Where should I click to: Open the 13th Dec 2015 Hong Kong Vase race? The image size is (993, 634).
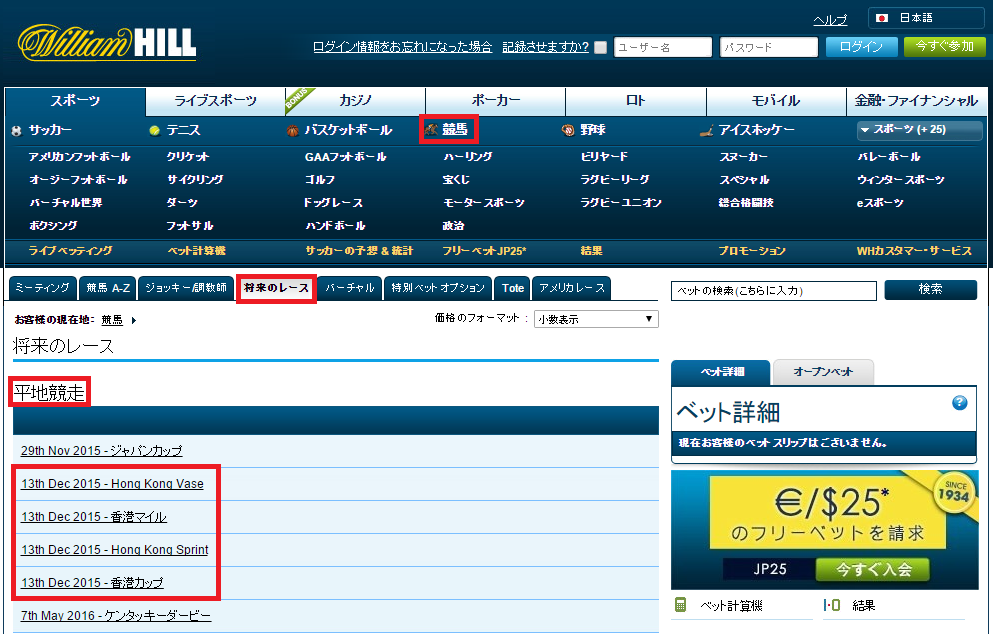(112, 484)
